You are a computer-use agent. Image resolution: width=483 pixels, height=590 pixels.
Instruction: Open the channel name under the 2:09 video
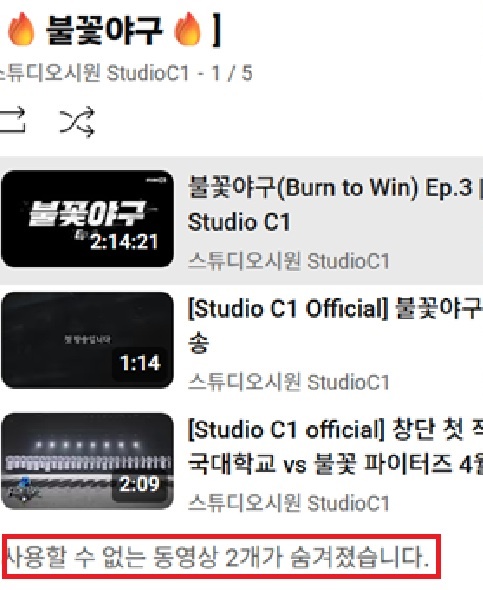[x=289, y=503]
